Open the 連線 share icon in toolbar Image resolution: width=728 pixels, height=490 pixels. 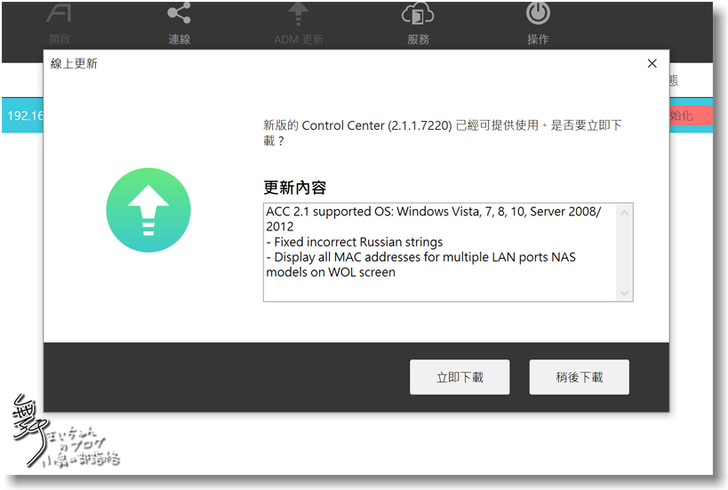click(x=179, y=23)
